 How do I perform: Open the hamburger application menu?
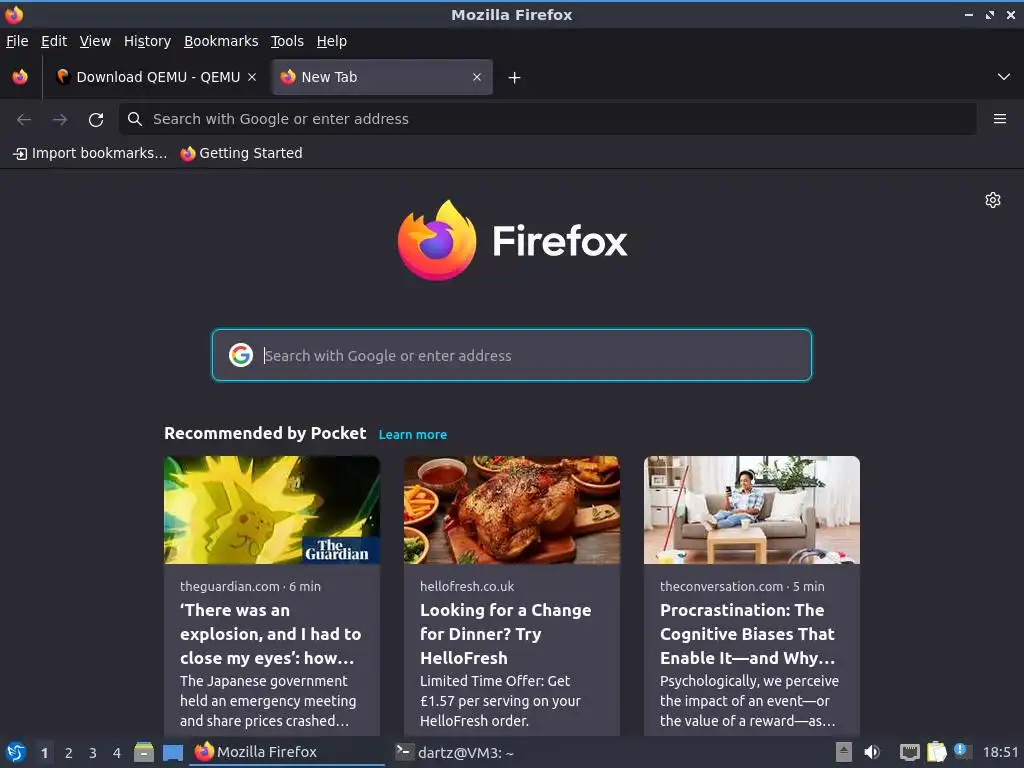click(x=999, y=119)
